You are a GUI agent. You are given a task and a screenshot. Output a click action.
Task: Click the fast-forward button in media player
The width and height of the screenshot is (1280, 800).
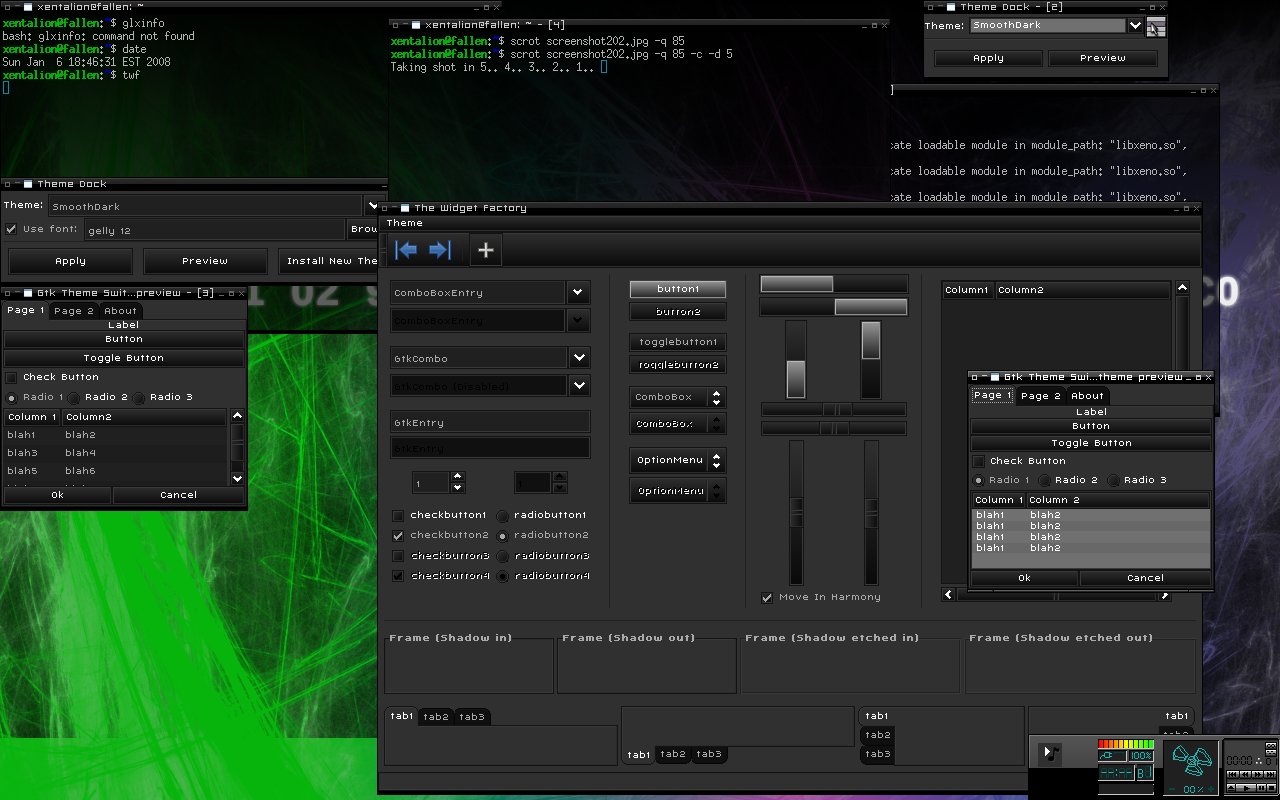pyautogui.click(x=1258, y=774)
